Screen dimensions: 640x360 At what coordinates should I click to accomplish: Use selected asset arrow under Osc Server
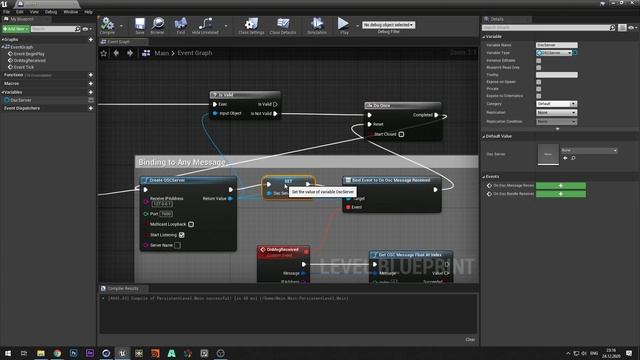(565, 158)
